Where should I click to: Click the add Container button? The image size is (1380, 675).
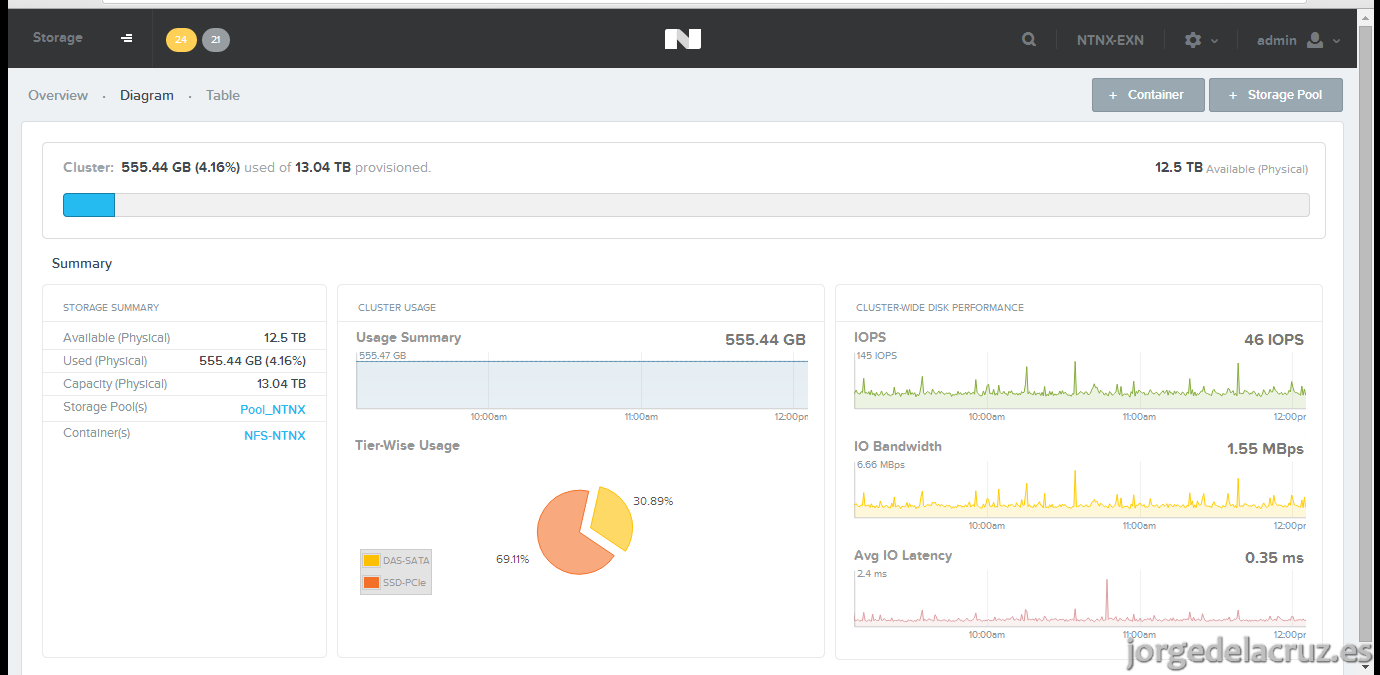point(1148,95)
